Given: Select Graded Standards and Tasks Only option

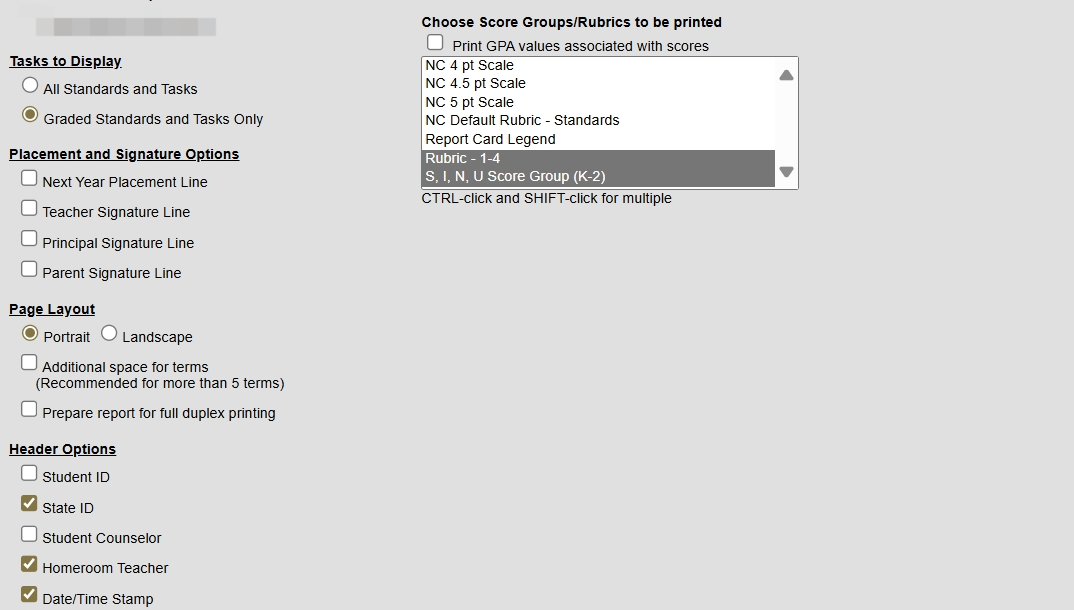Looking at the screenshot, I should pyautogui.click(x=29, y=115).
